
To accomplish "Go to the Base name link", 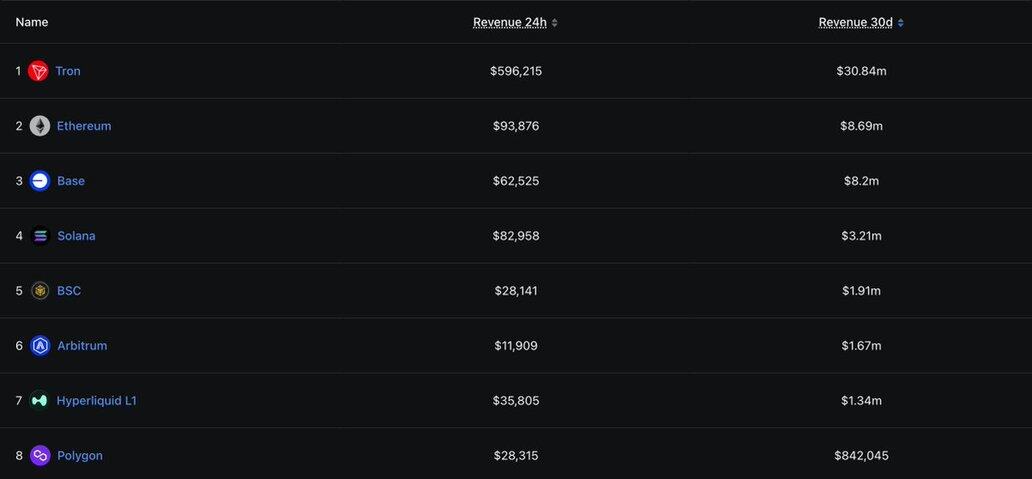I will pos(71,181).
